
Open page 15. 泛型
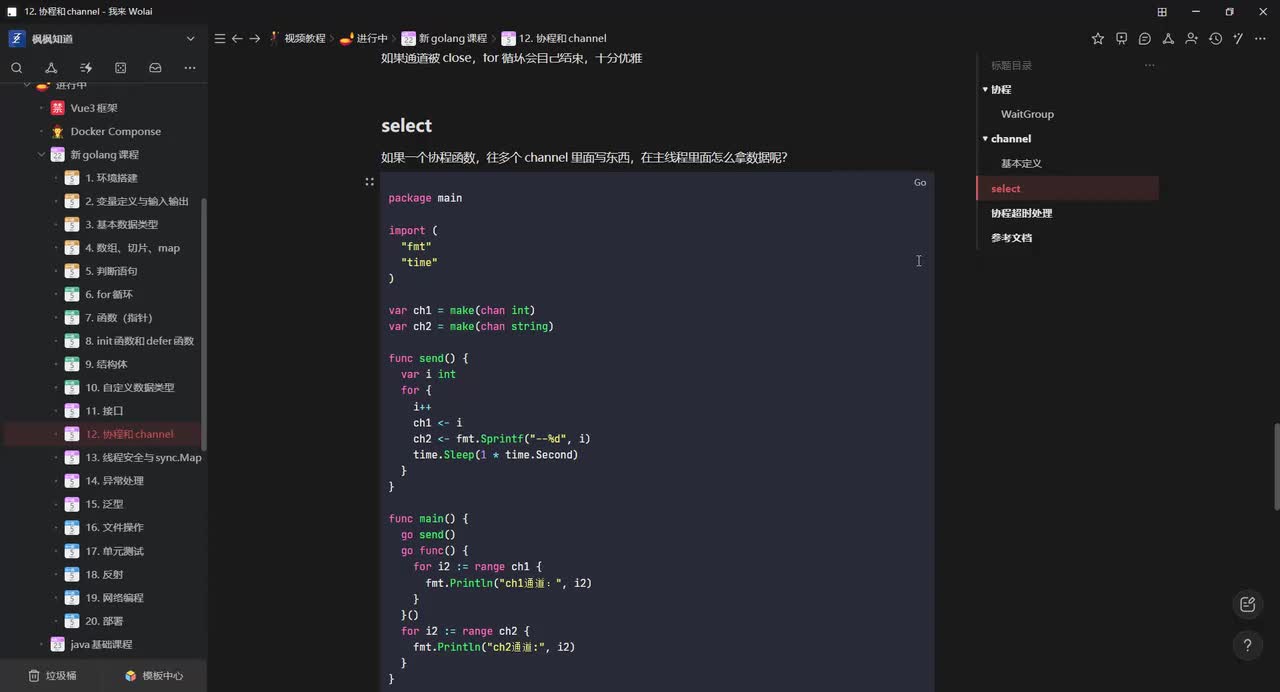104,504
